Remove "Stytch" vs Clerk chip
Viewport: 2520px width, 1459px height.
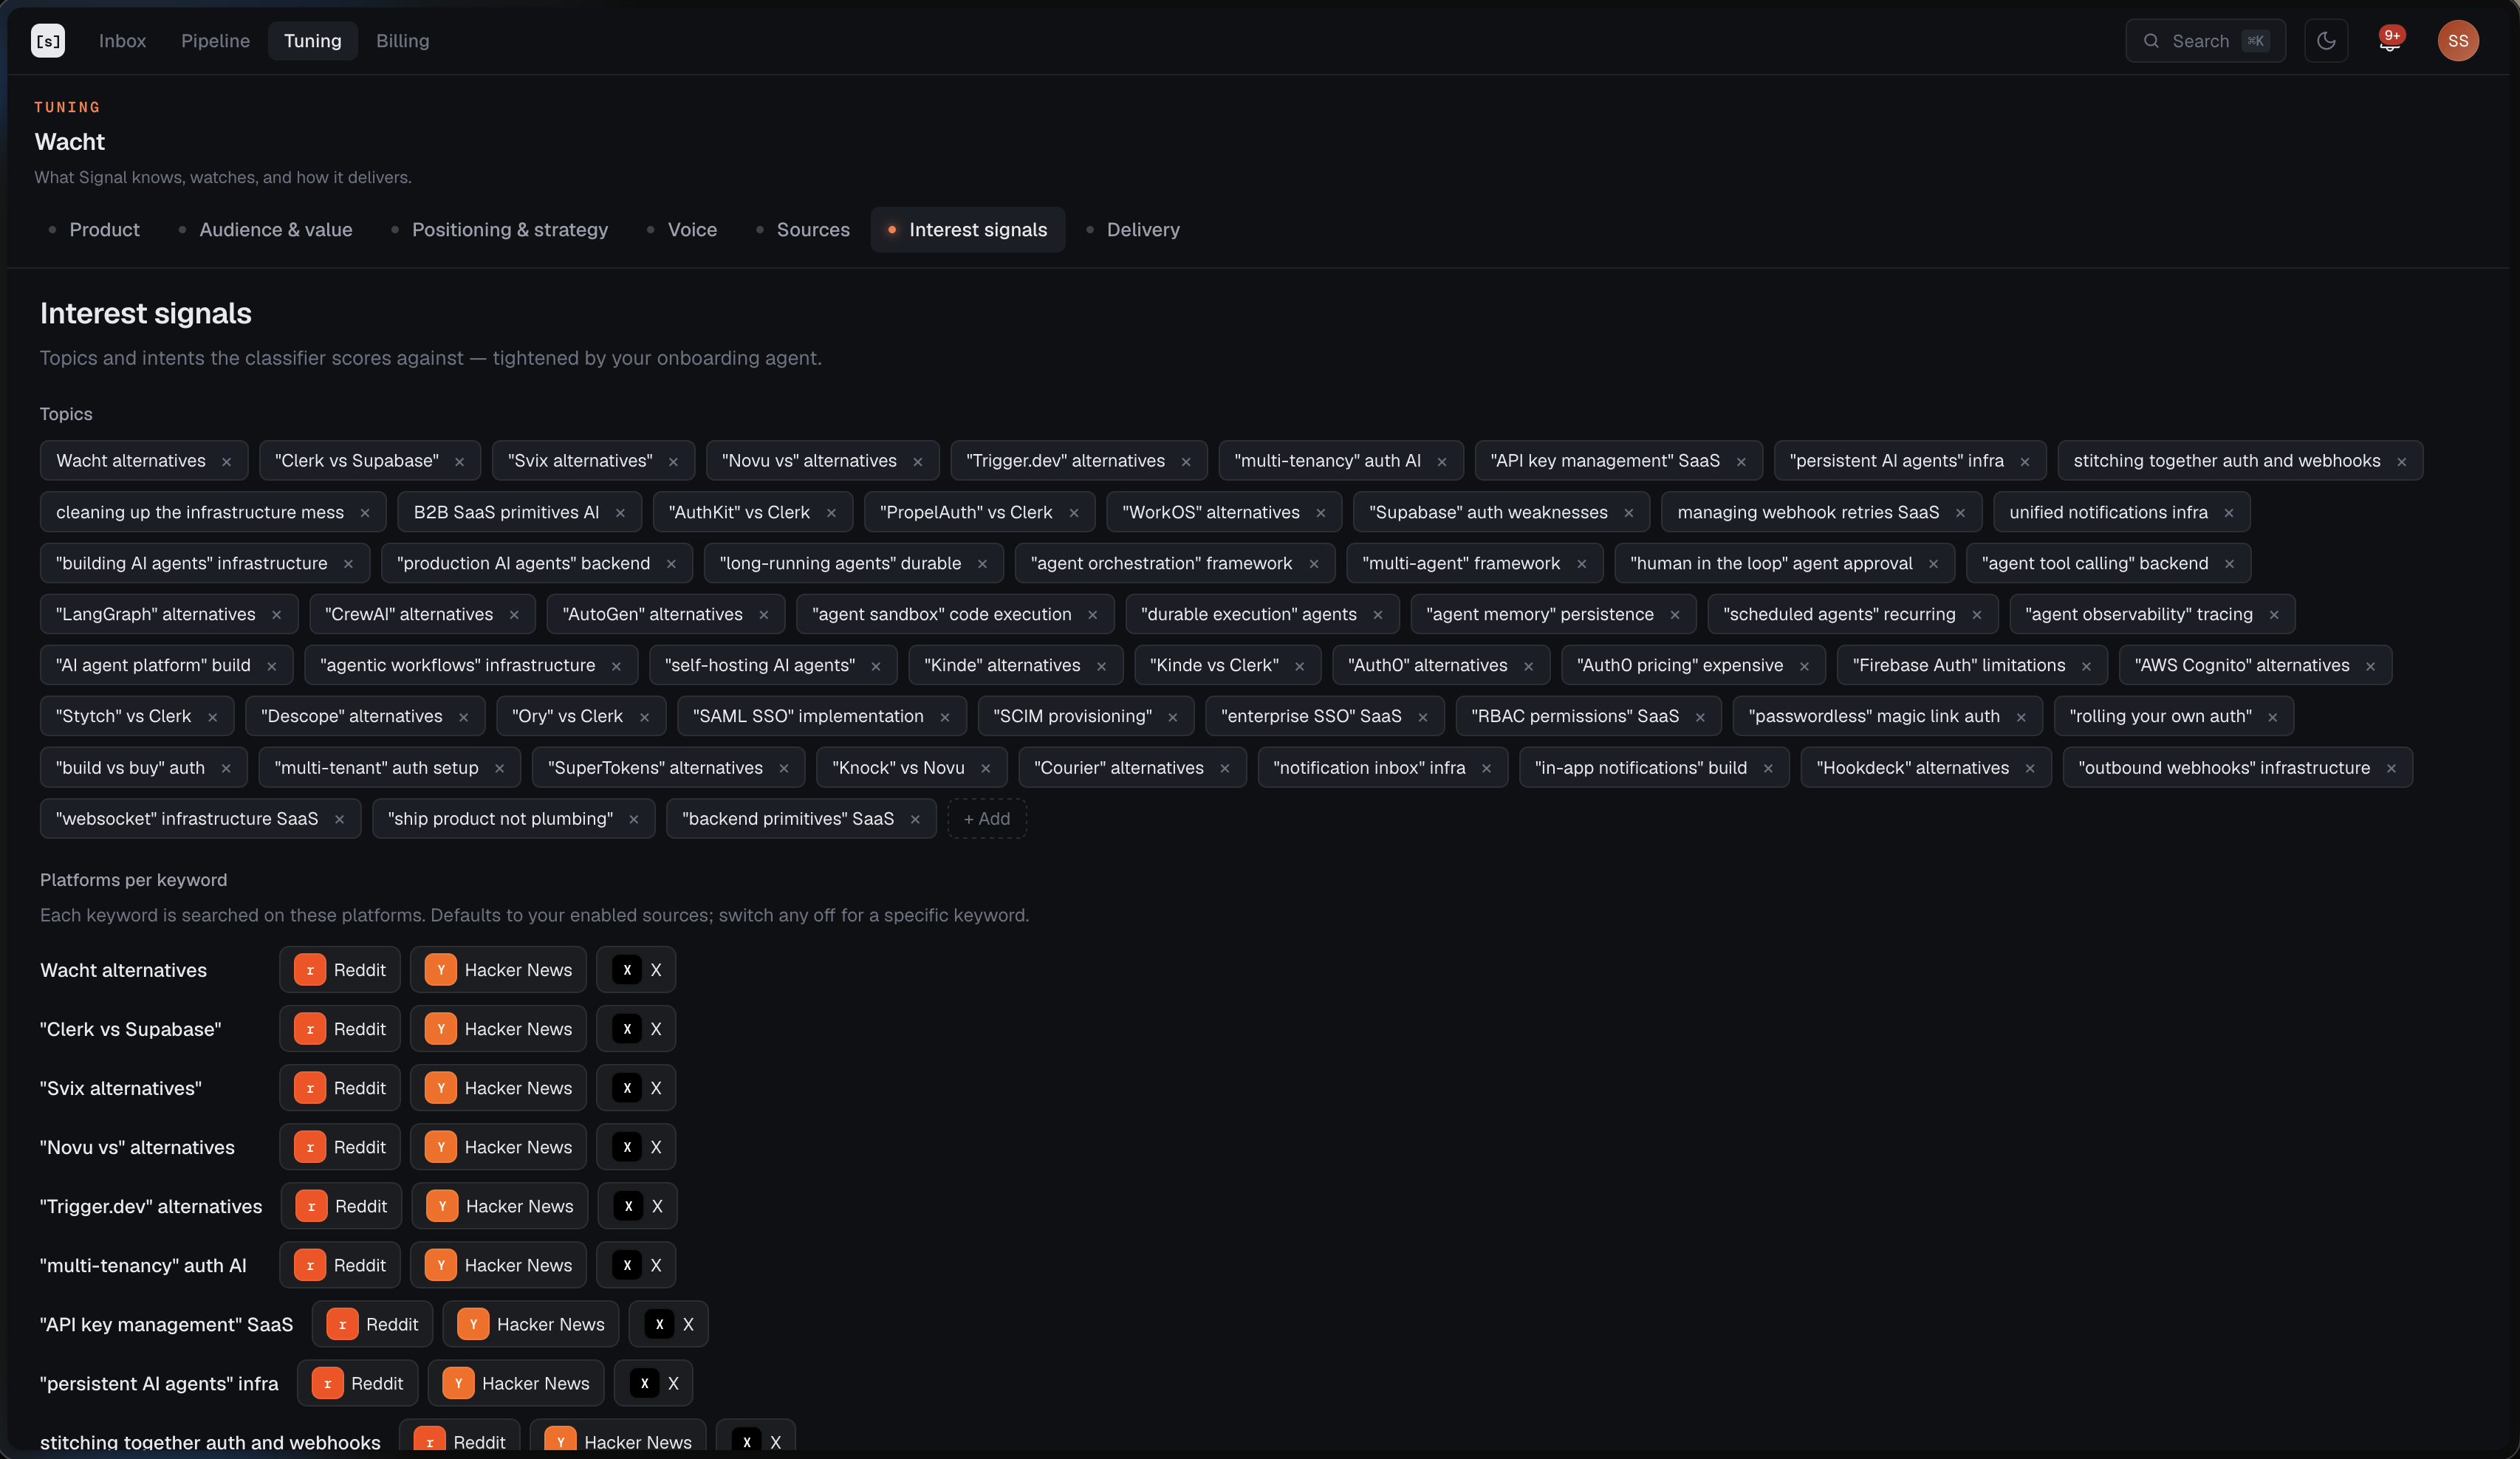[x=213, y=717]
